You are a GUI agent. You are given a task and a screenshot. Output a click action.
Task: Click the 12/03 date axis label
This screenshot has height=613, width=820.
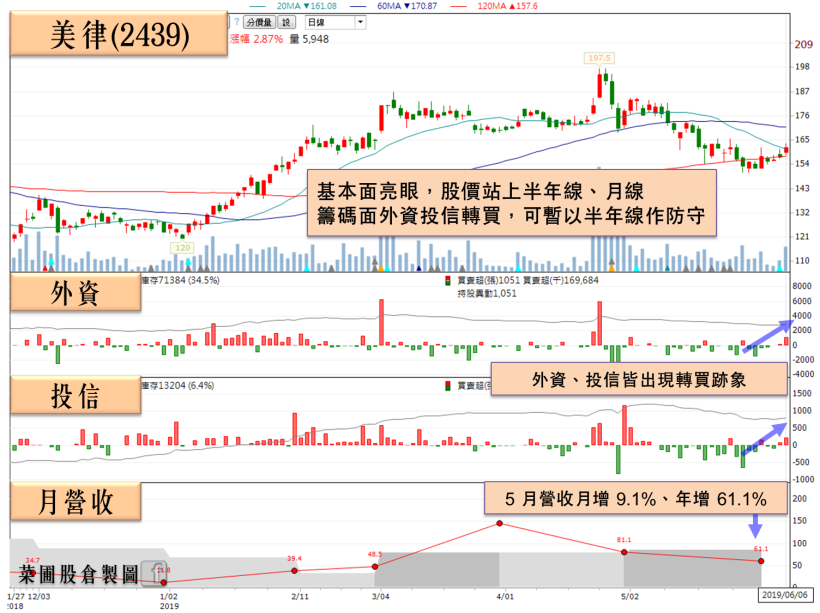(x=39, y=596)
